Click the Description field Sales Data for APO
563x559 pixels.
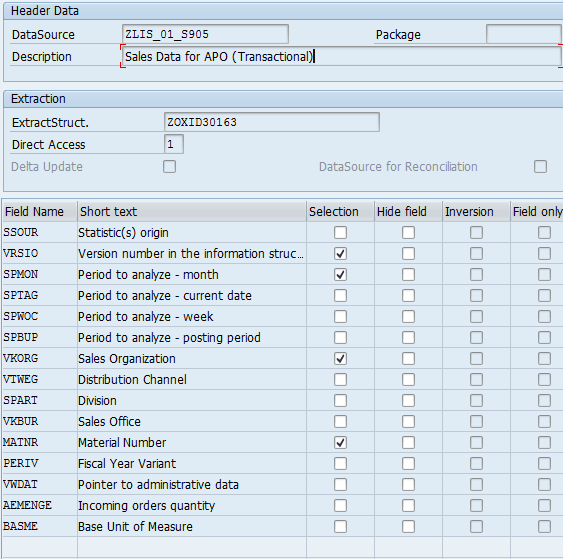[x=341, y=56]
